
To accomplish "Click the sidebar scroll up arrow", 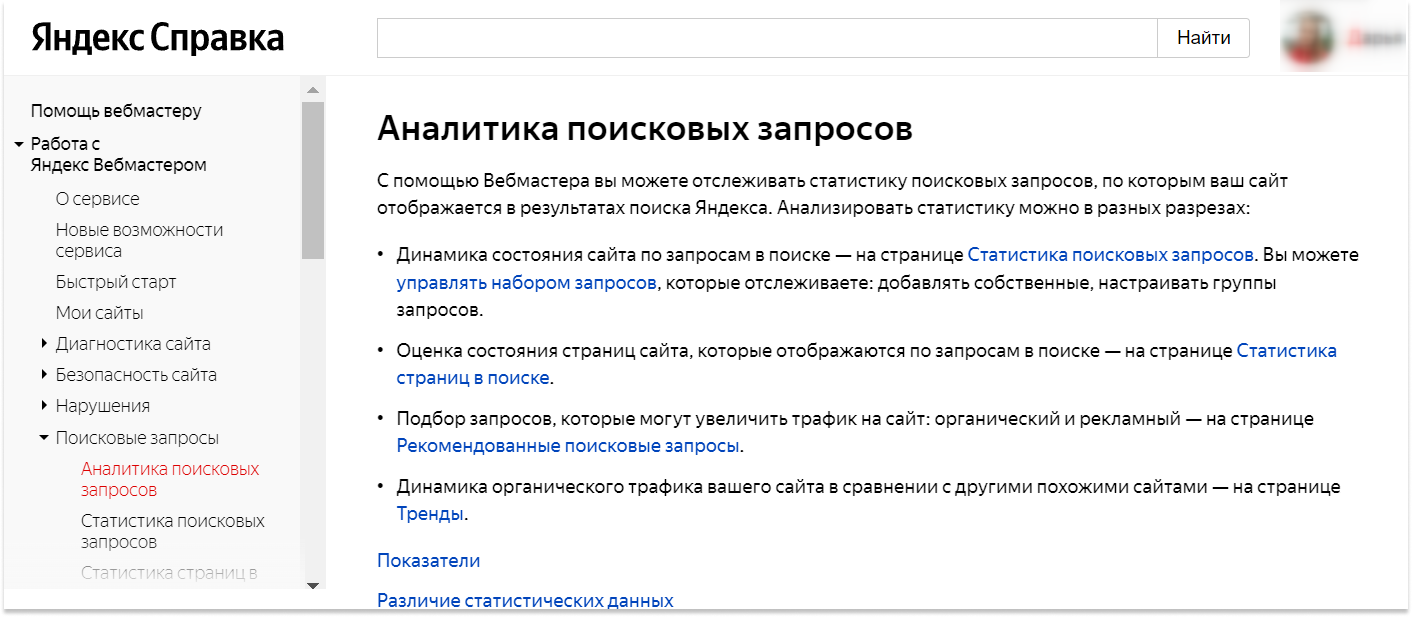I will tap(312, 89).
